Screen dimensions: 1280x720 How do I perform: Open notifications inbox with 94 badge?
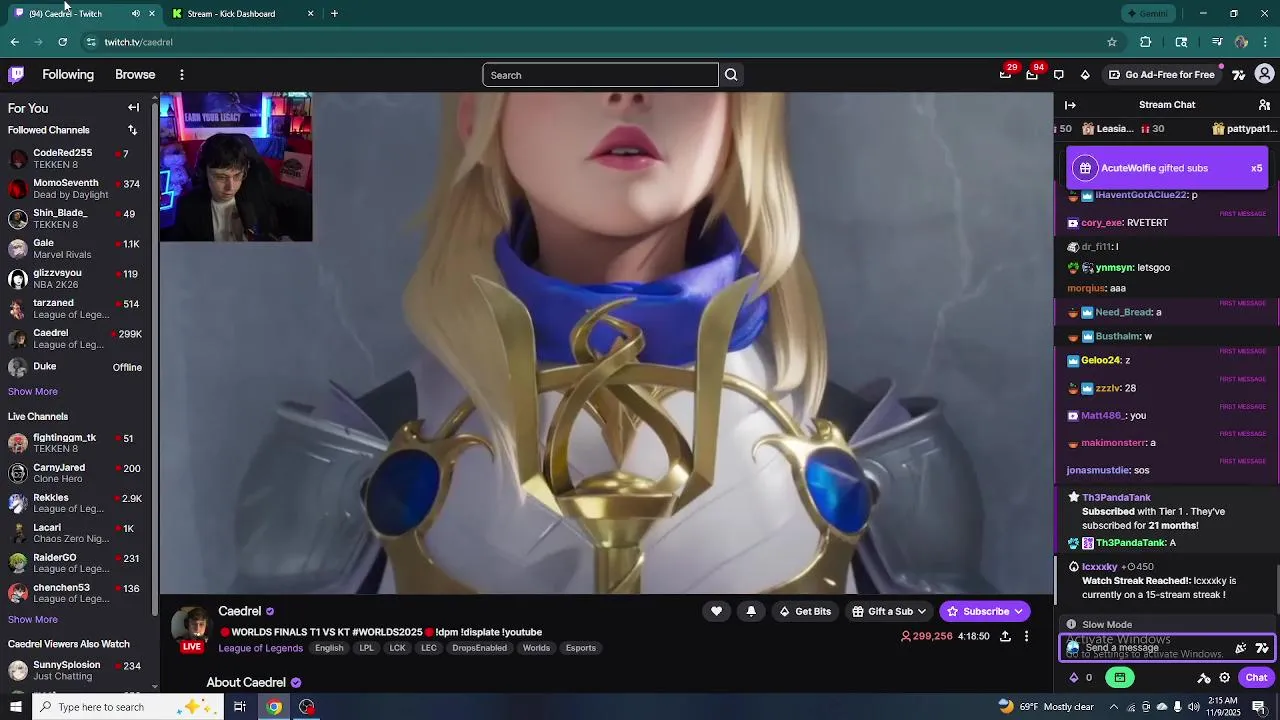(x=1032, y=75)
